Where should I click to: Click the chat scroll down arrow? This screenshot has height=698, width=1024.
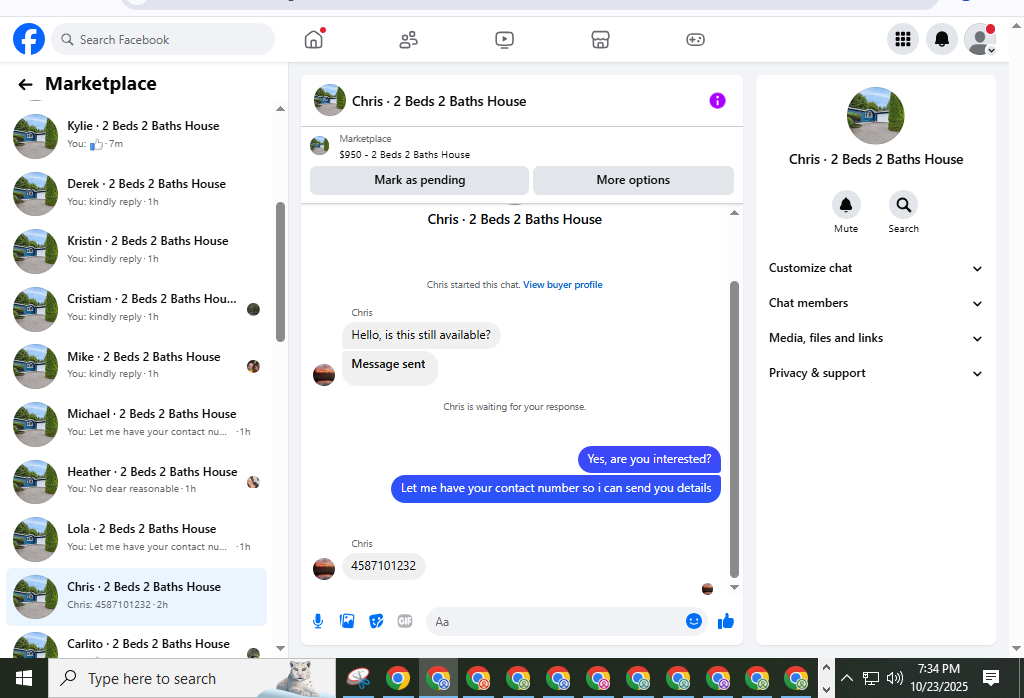pos(734,587)
